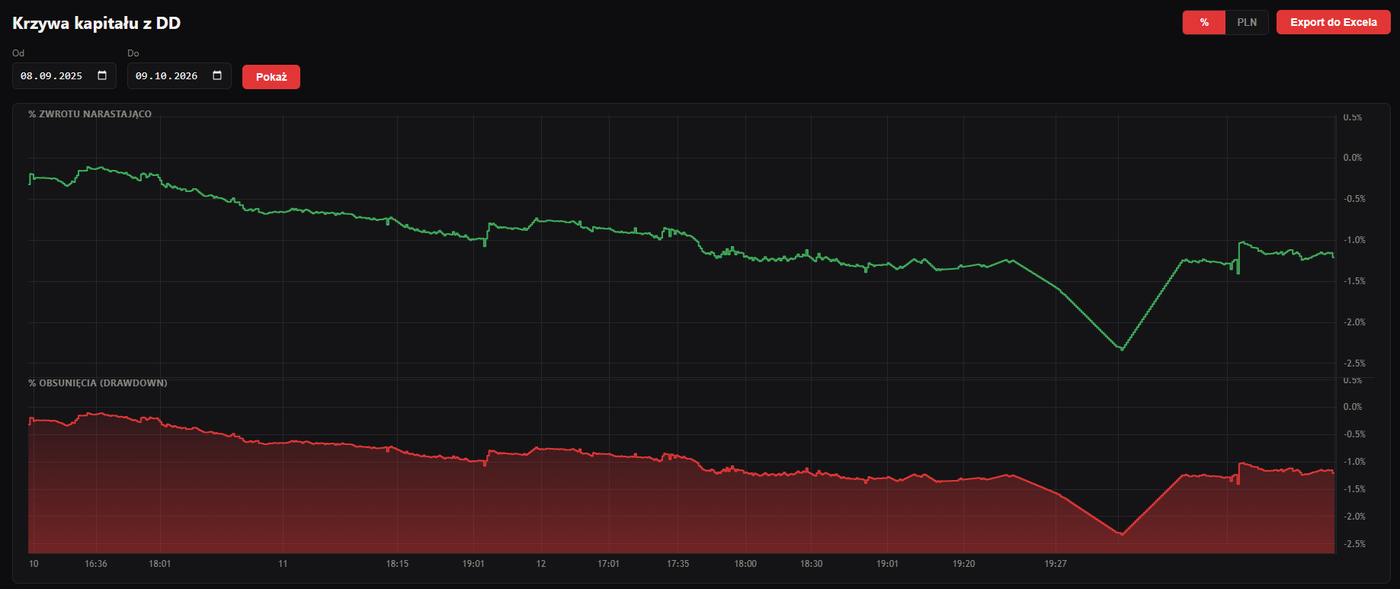This screenshot has width=1400, height=589.
Task: Click the 18:01 time axis label
Action: point(159,564)
